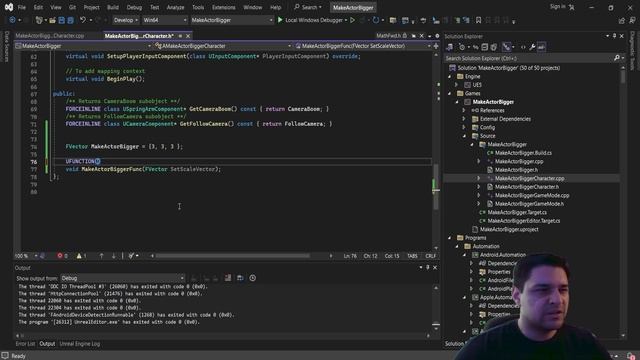Click the navigate backward icon in toolbar
Image resolution: width=640 pixels, height=360 pixels.
pos(12,20)
